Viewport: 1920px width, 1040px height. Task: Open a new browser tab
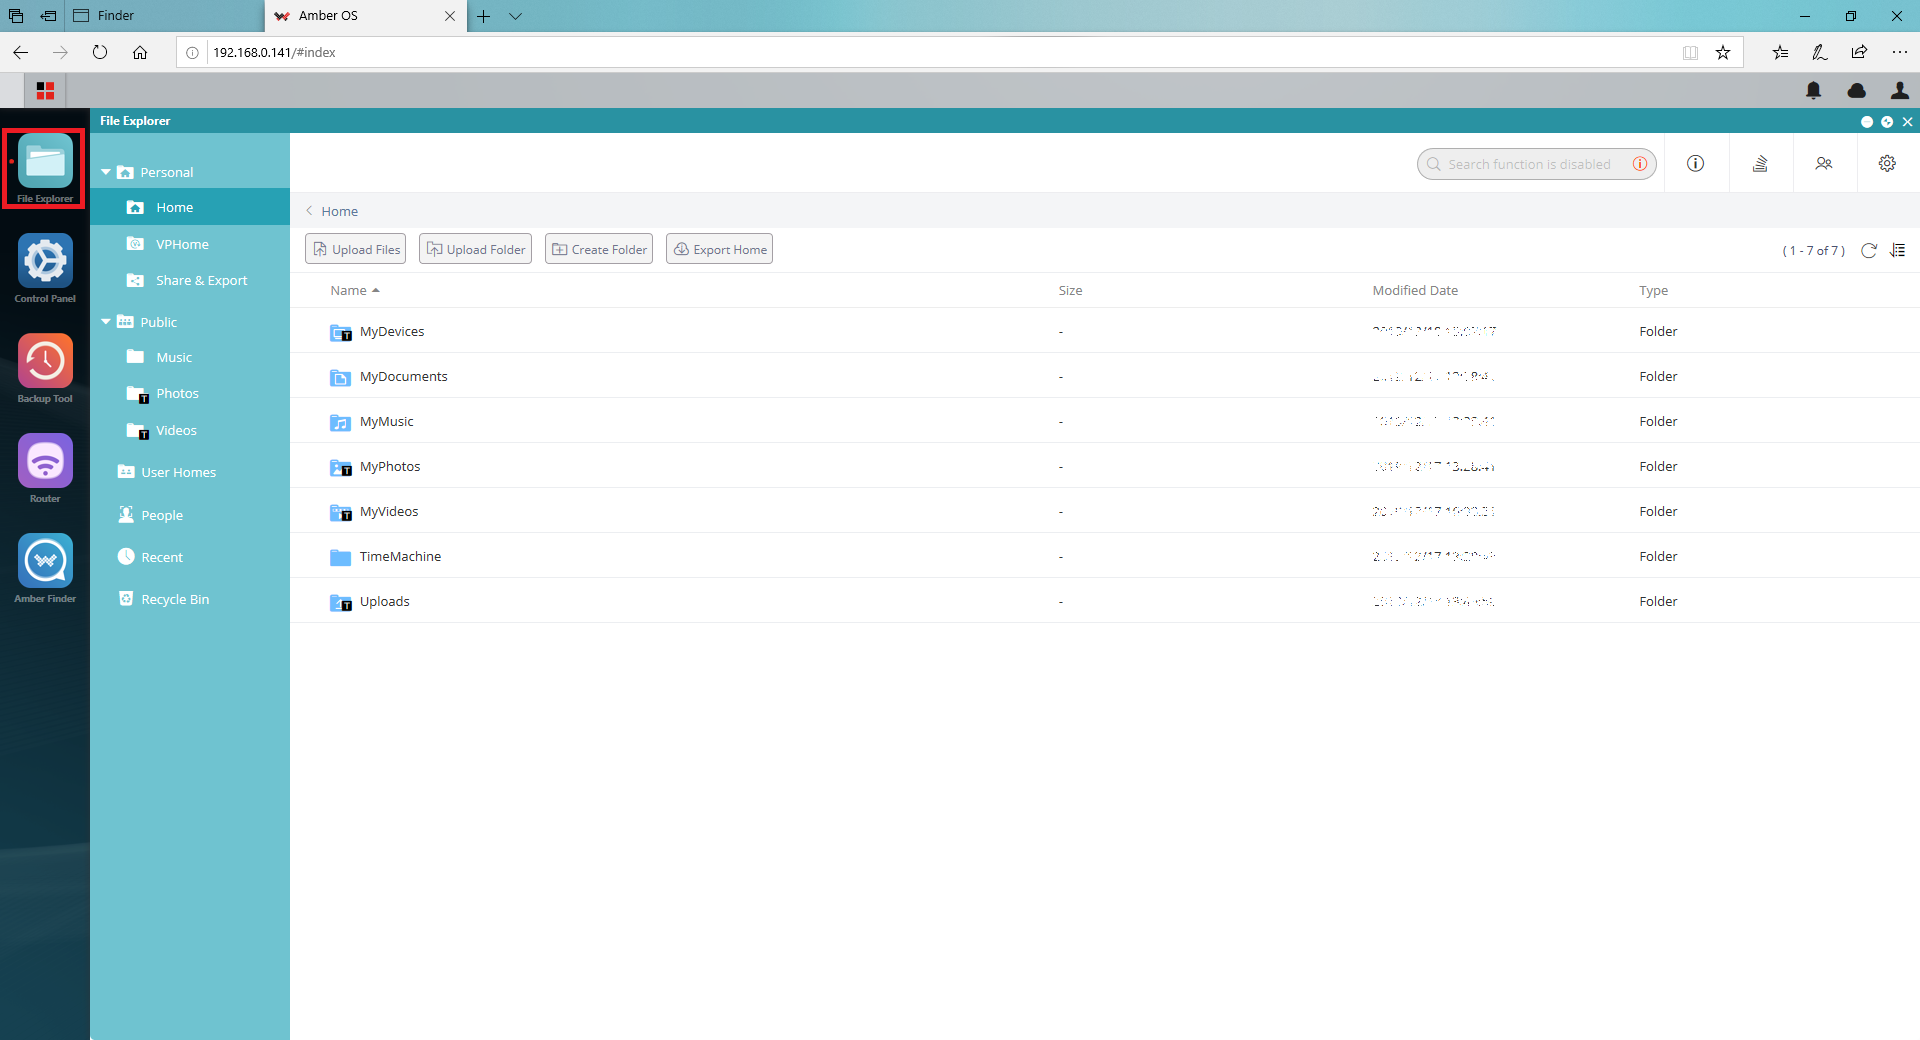tap(484, 16)
